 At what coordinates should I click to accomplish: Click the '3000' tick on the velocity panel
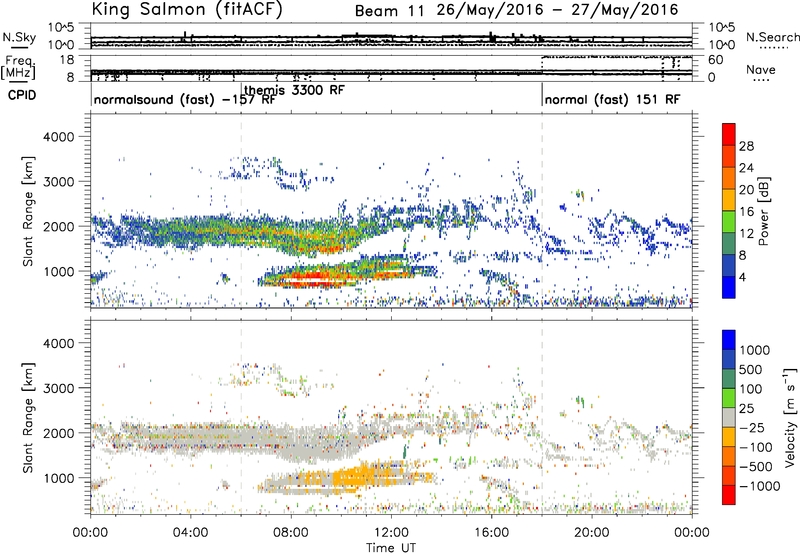(59, 388)
